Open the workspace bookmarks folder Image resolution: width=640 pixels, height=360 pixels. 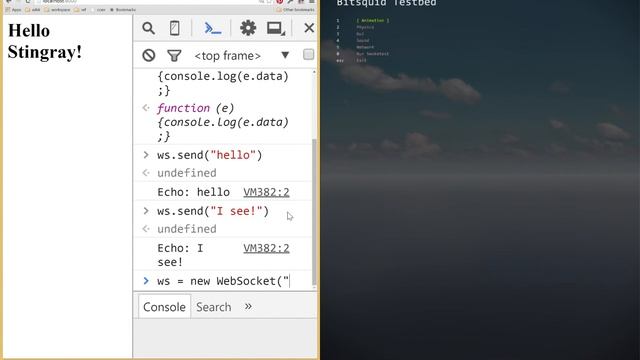click(x=57, y=9)
